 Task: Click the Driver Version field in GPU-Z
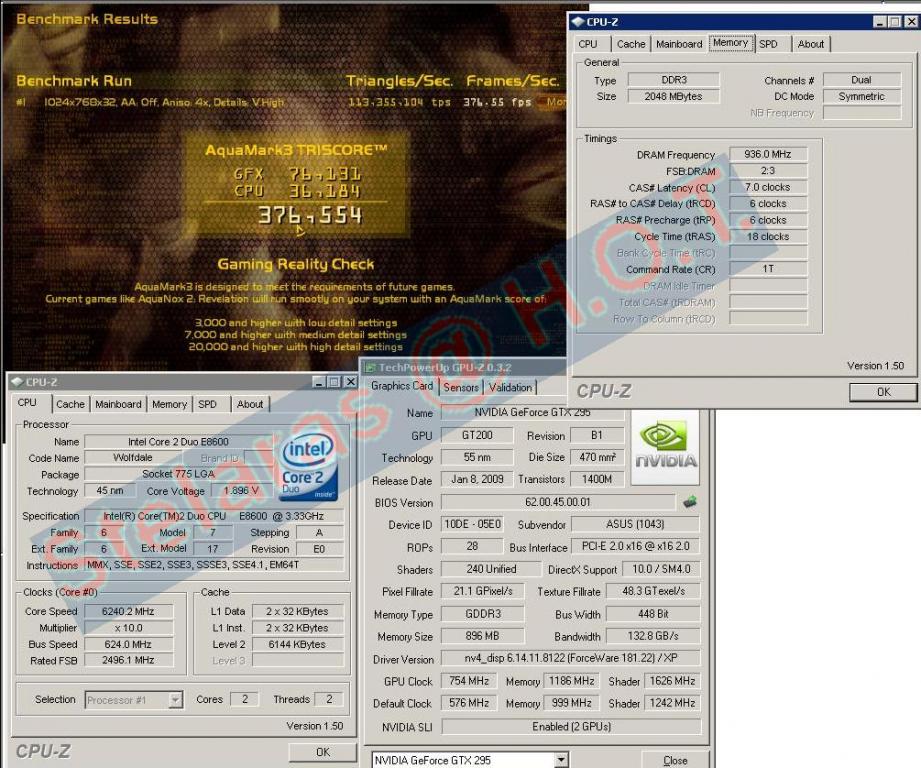571,658
